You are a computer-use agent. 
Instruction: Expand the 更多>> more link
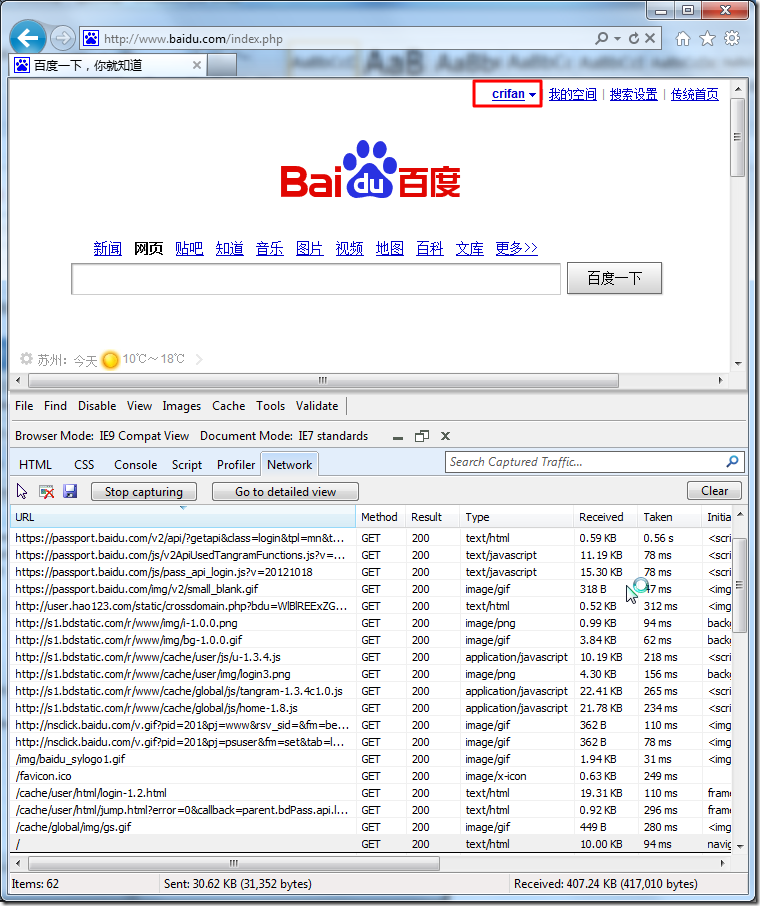pos(517,248)
